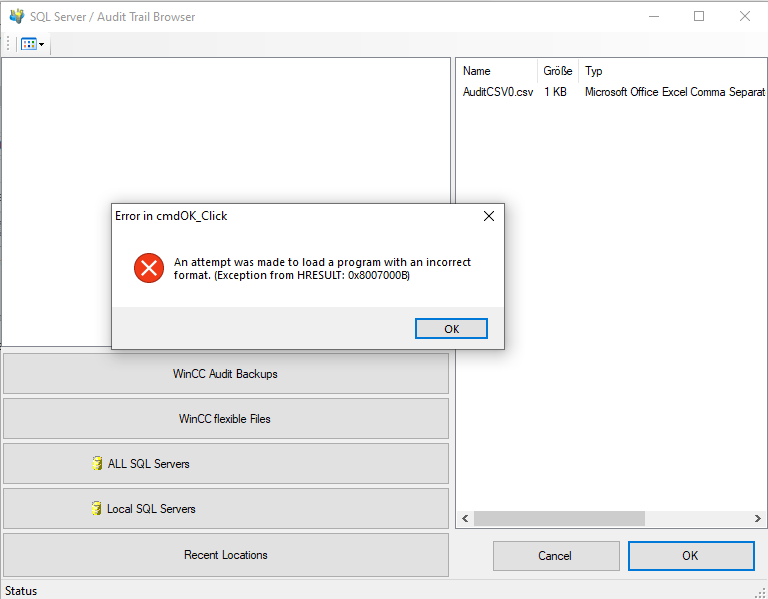Click the horizontal scrollbar thumb in file list
Screen dimensions: 768x599
(x=559, y=519)
